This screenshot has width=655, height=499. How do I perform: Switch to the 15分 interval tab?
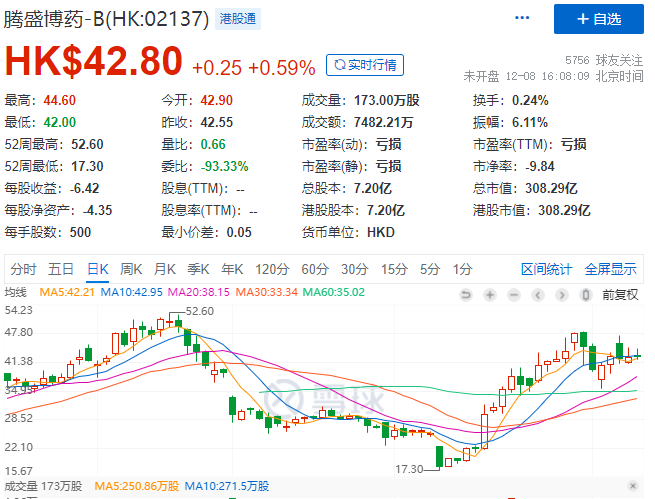click(x=394, y=269)
